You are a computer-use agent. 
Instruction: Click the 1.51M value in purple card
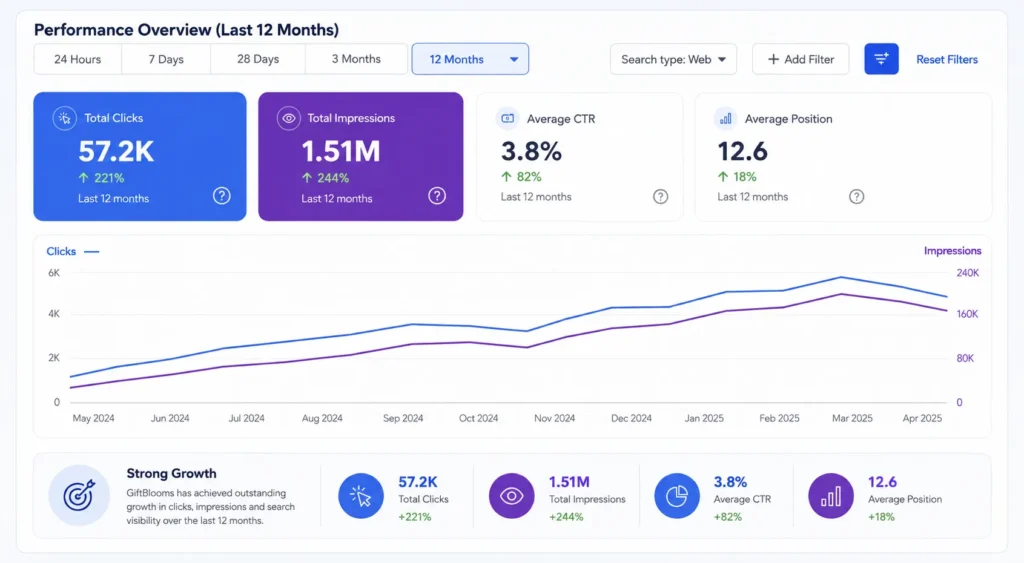click(340, 152)
